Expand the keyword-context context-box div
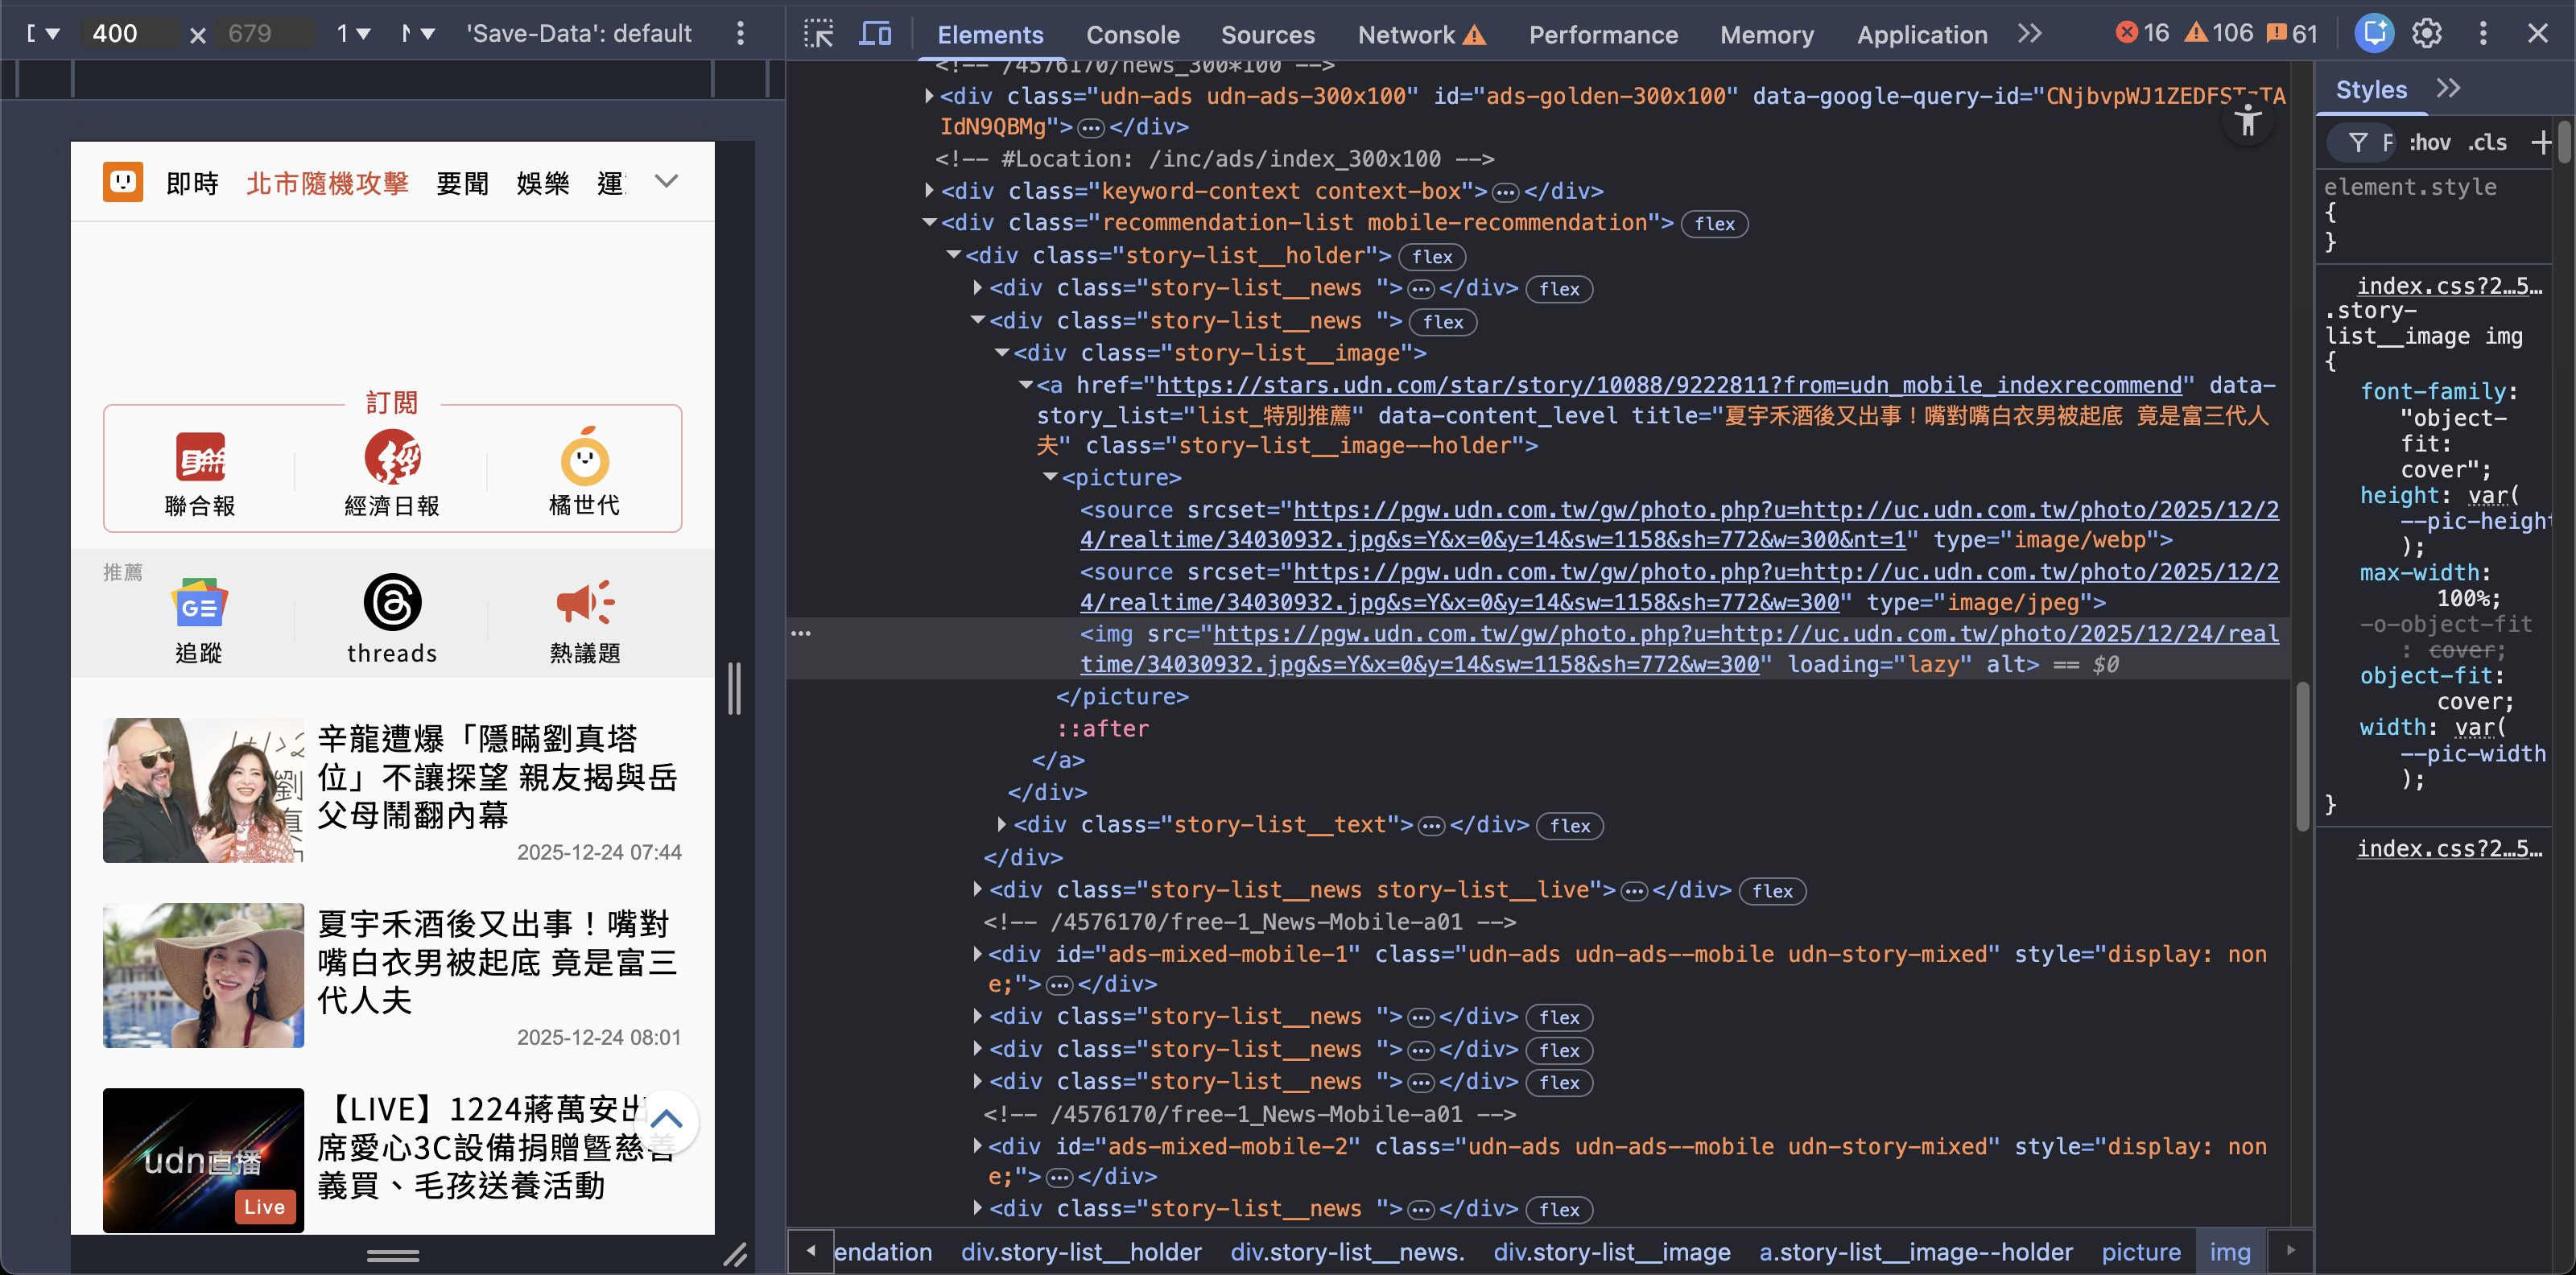2576x1275 pixels. coord(930,190)
